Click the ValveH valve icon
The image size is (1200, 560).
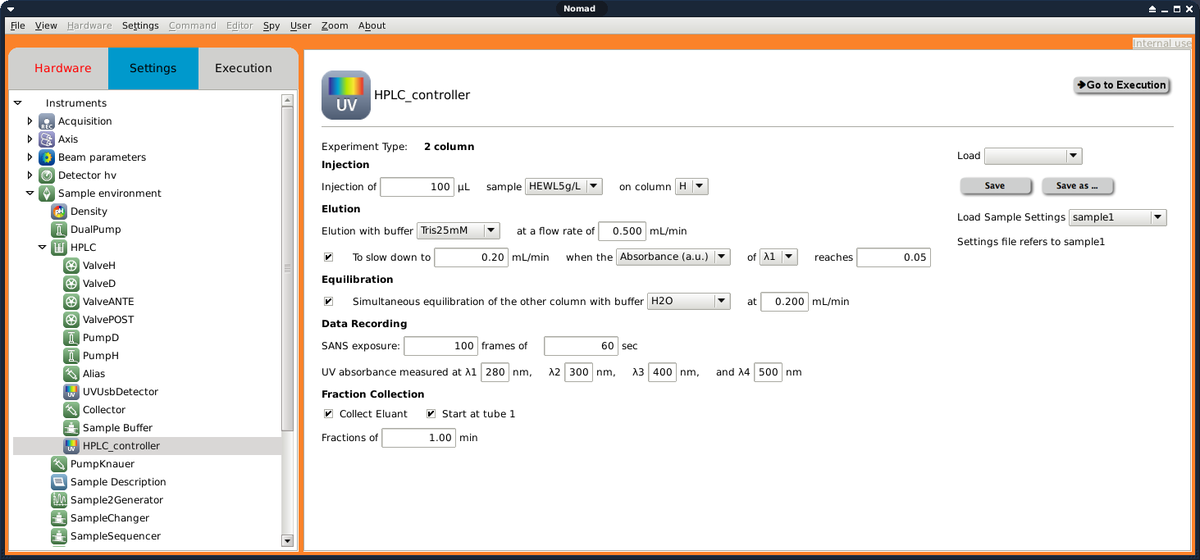pyautogui.click(x=71, y=266)
